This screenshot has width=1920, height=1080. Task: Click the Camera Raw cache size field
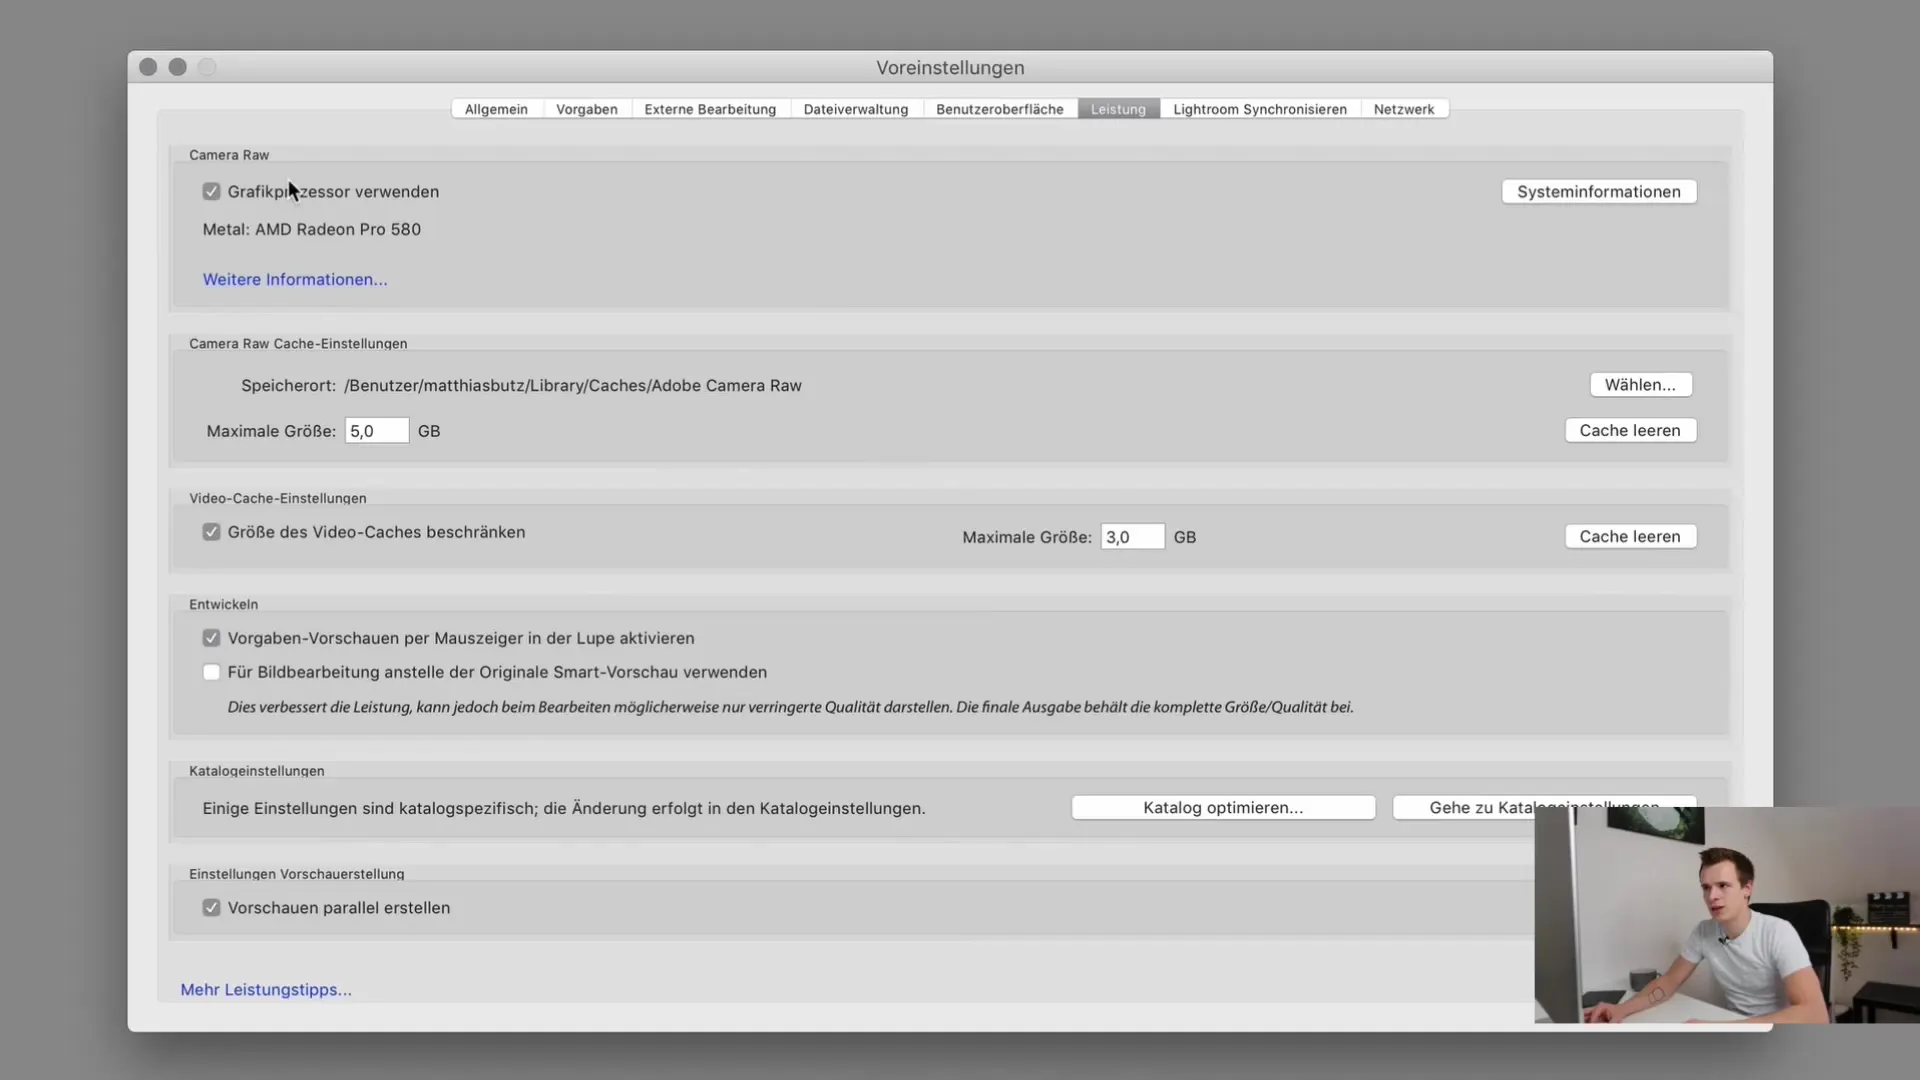(x=377, y=431)
